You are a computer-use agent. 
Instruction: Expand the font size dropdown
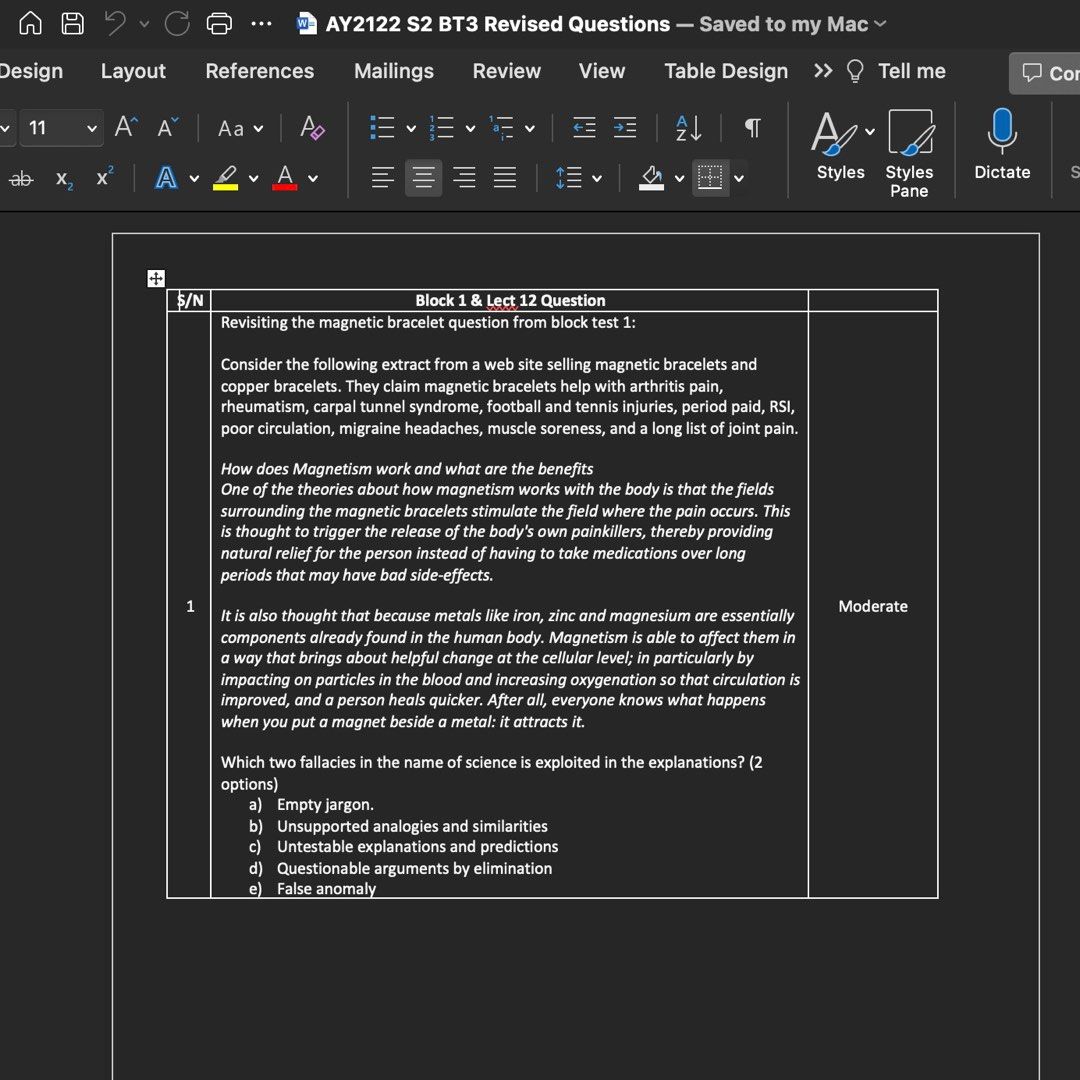click(93, 128)
